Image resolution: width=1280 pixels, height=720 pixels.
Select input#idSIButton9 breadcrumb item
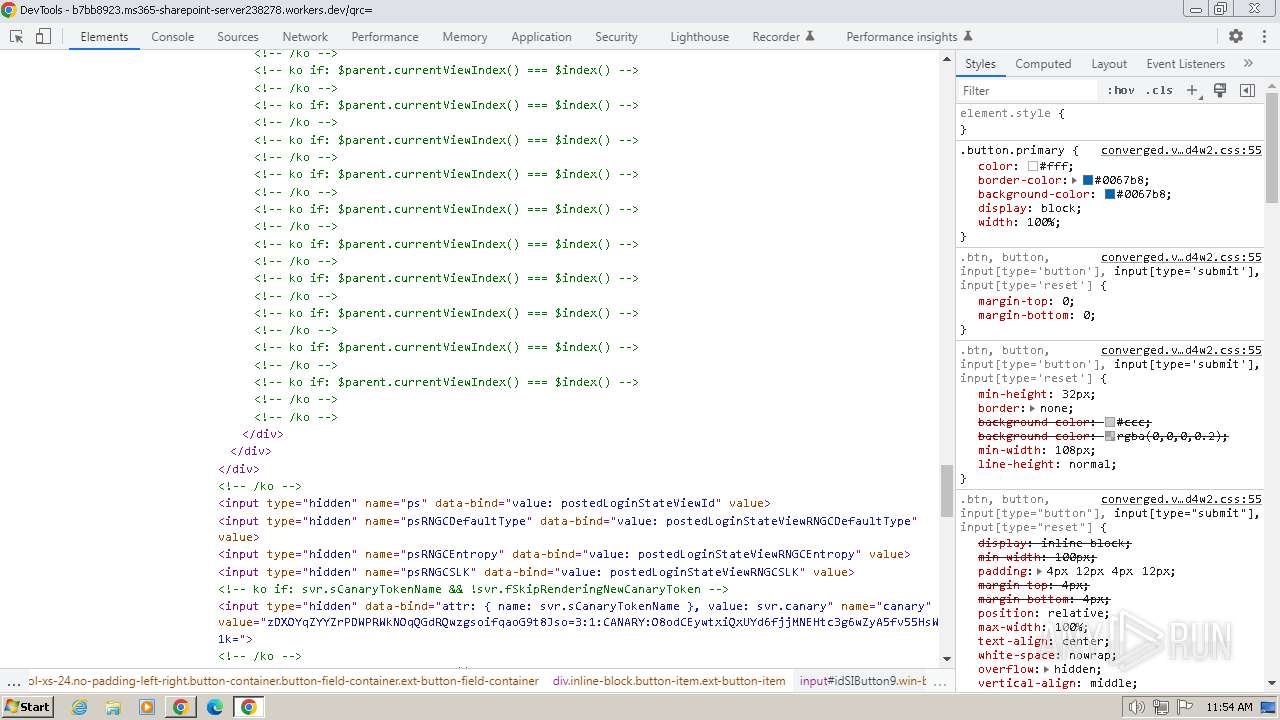click(x=863, y=681)
